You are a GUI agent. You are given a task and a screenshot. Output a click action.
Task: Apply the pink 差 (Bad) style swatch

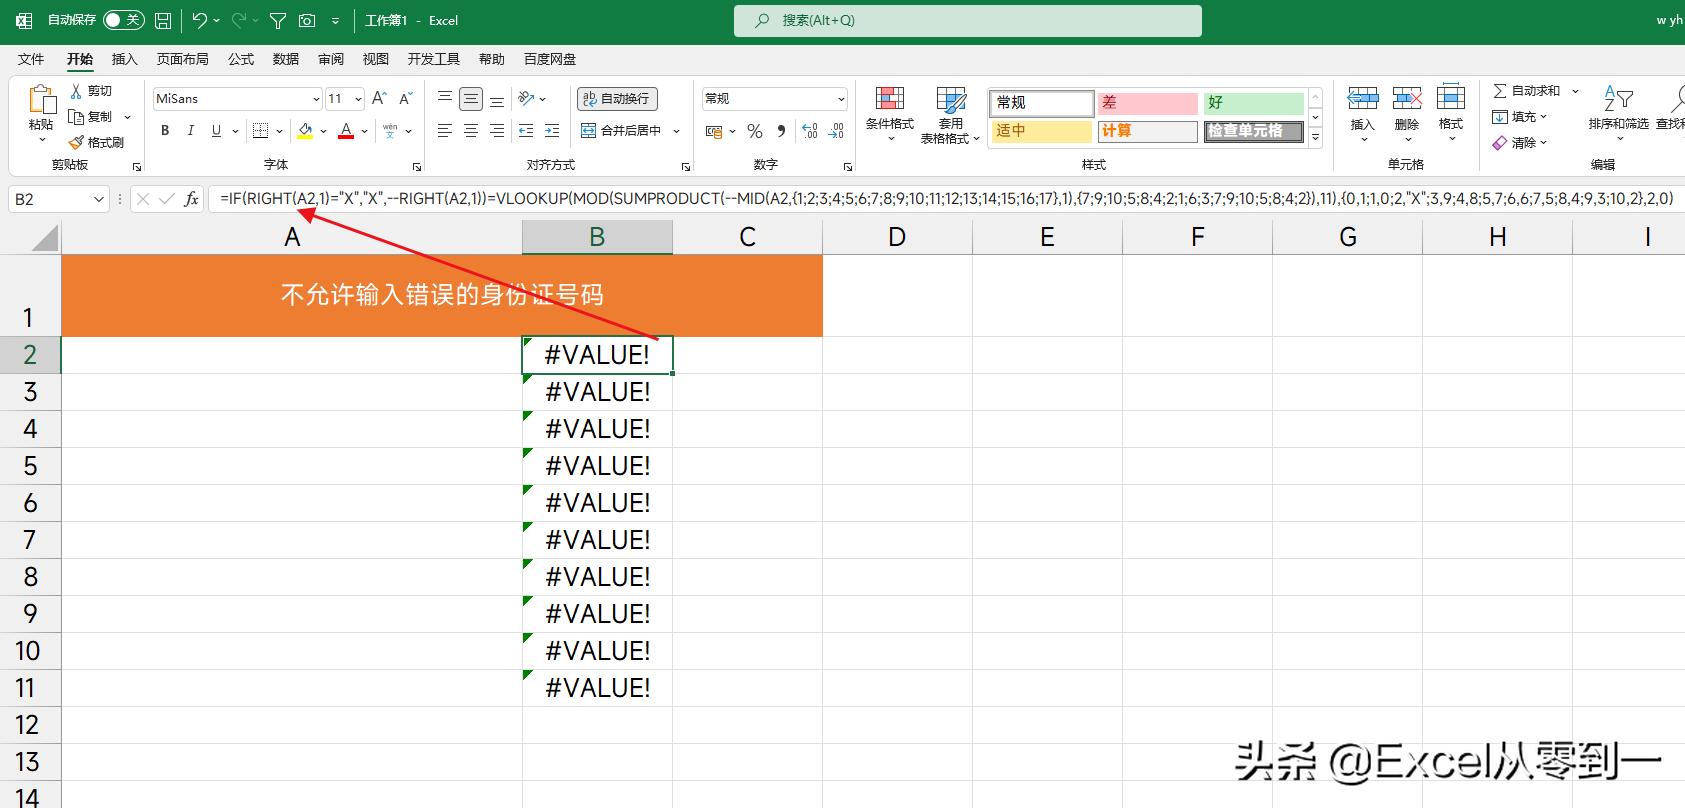1148,103
